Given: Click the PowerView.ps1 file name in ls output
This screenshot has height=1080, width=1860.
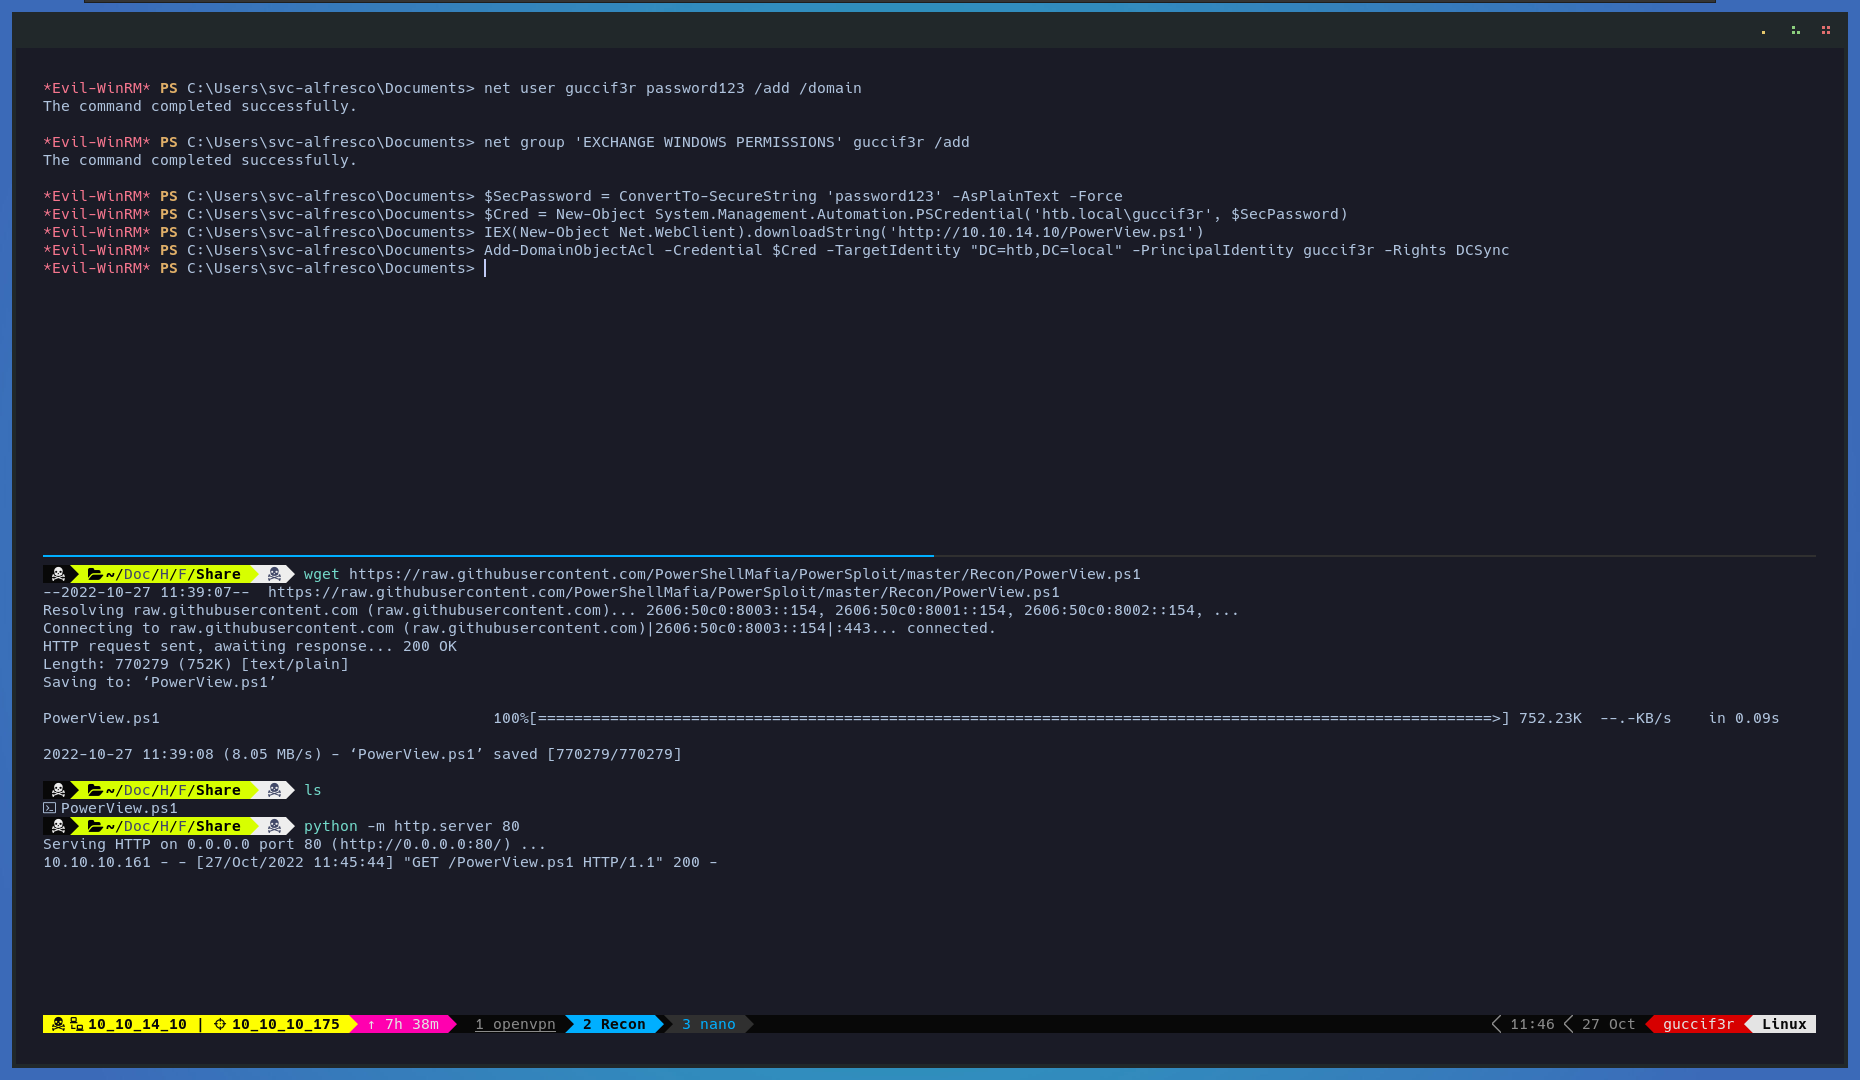Looking at the screenshot, I should coord(119,808).
